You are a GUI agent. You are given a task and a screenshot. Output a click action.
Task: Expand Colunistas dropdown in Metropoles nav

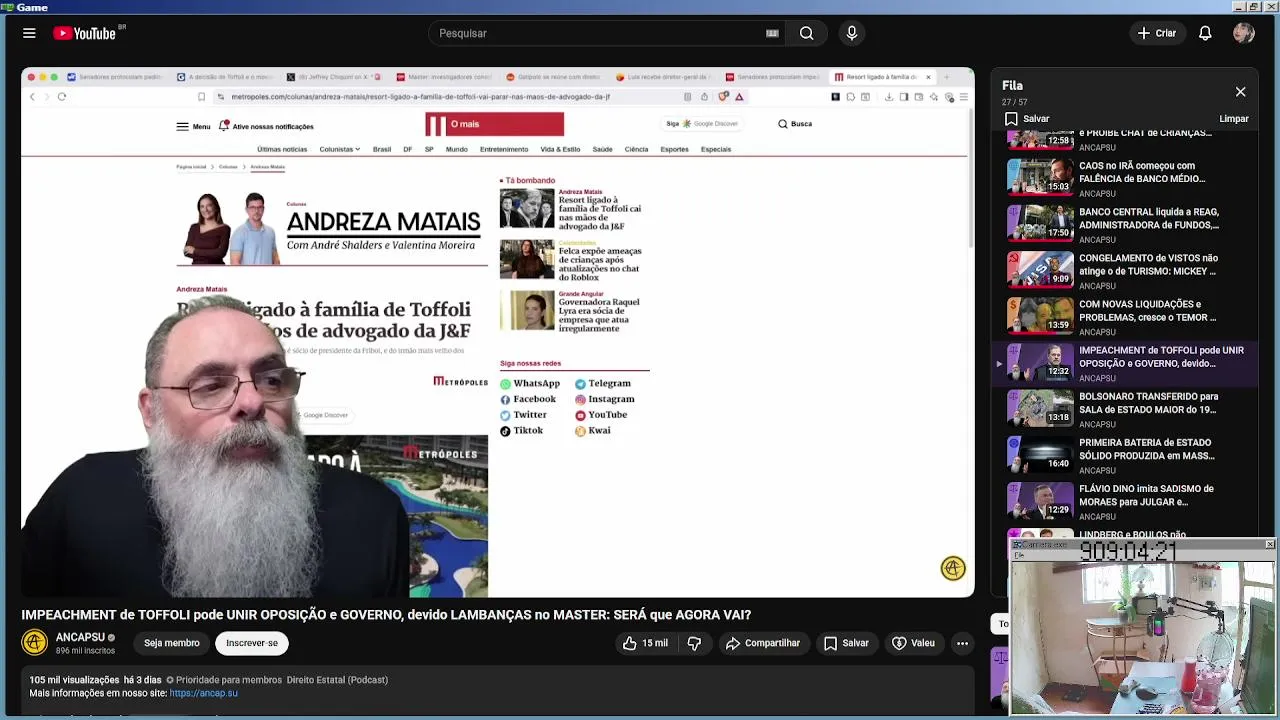coord(339,149)
